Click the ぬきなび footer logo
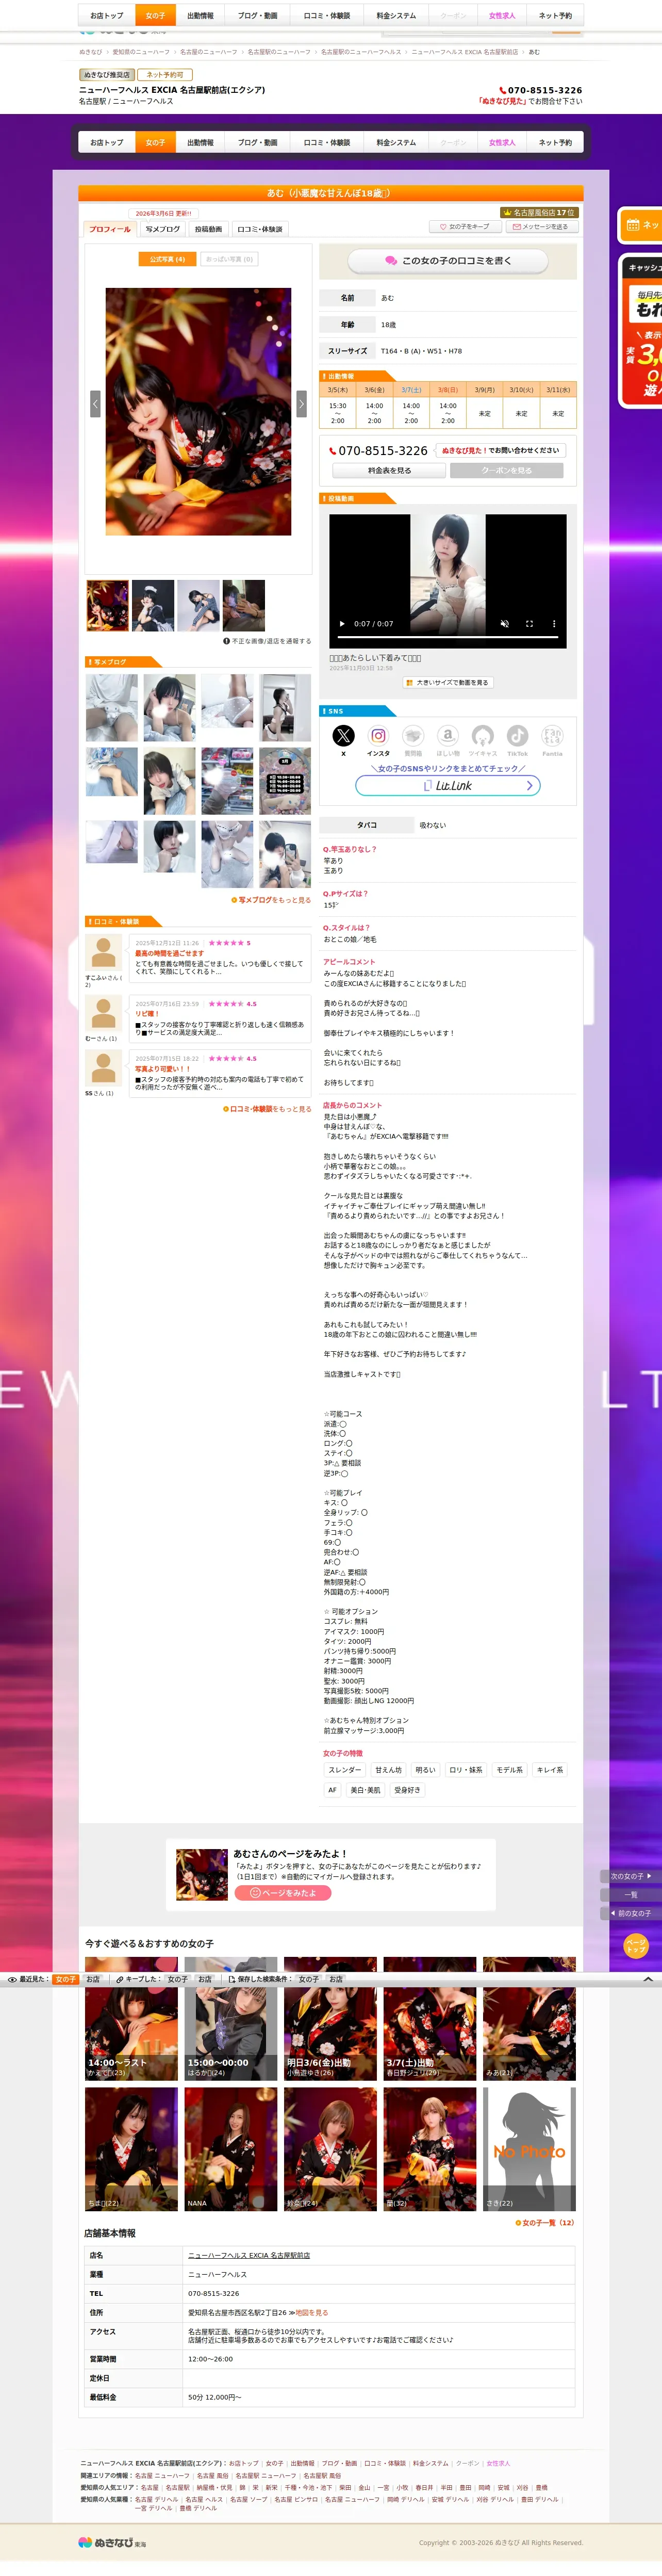This screenshot has height=2576, width=662. tap(112, 2542)
